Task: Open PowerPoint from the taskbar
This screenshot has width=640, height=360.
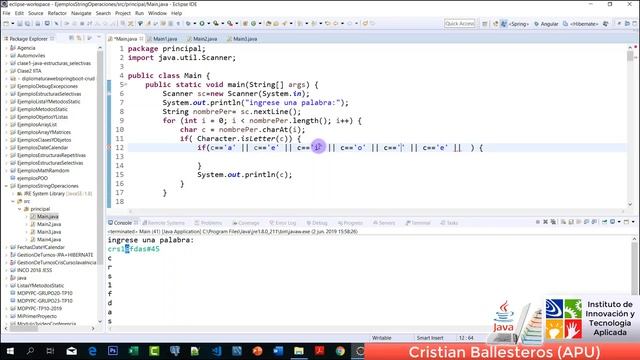Action: click(x=258, y=351)
